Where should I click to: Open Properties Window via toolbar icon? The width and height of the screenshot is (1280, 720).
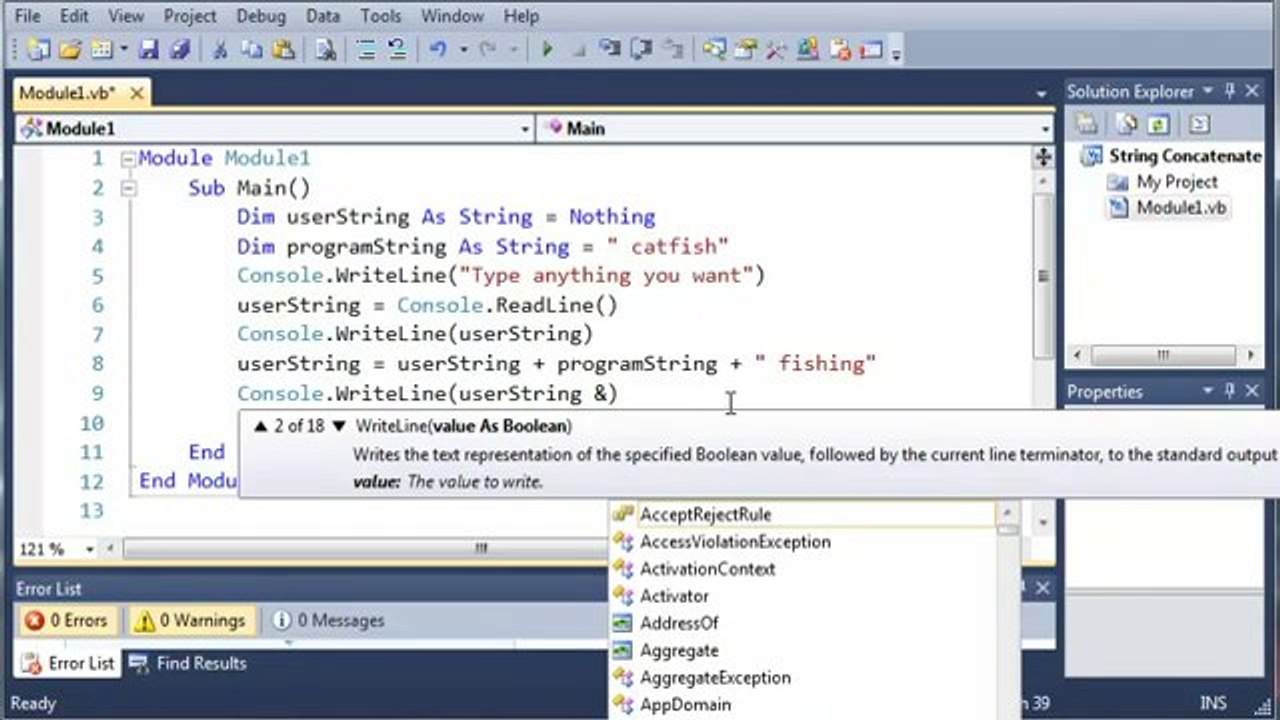[x=747, y=49]
